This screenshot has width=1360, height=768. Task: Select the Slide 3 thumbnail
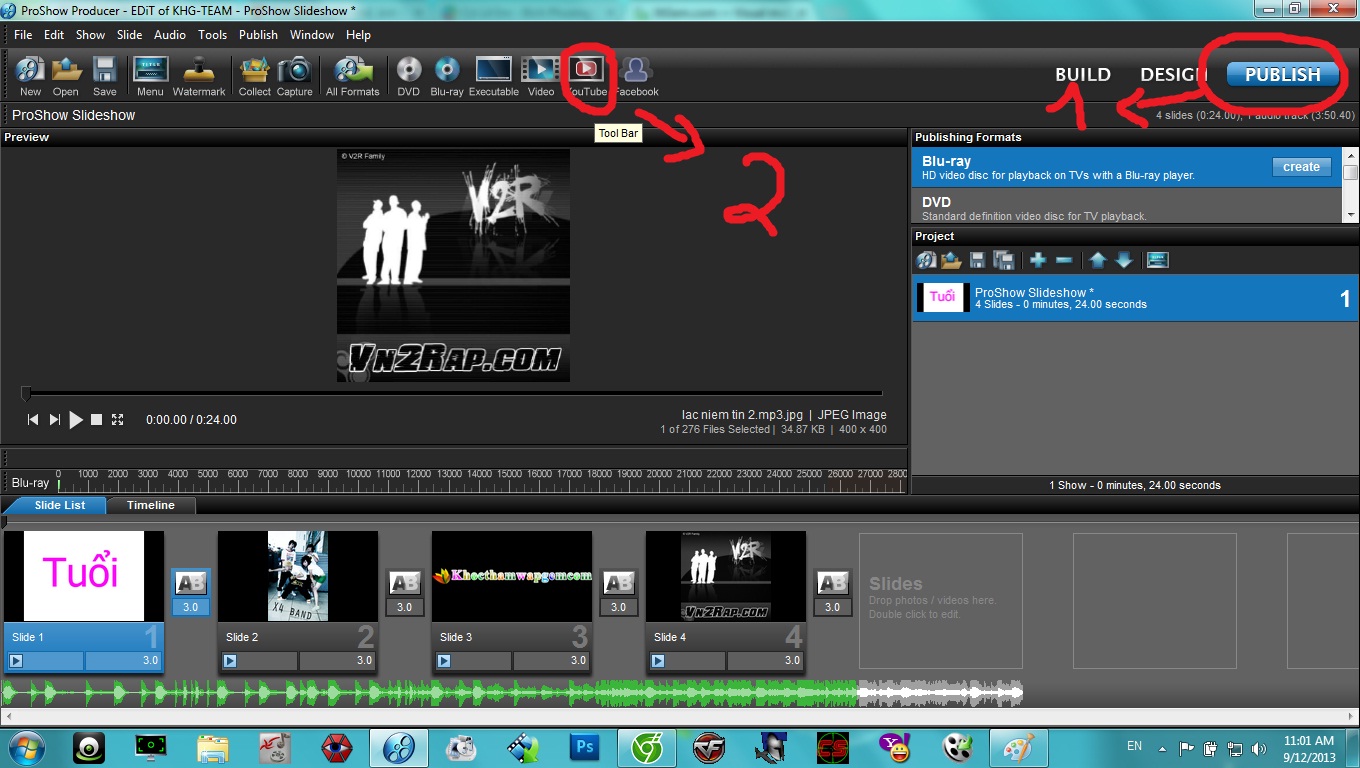[x=512, y=576]
